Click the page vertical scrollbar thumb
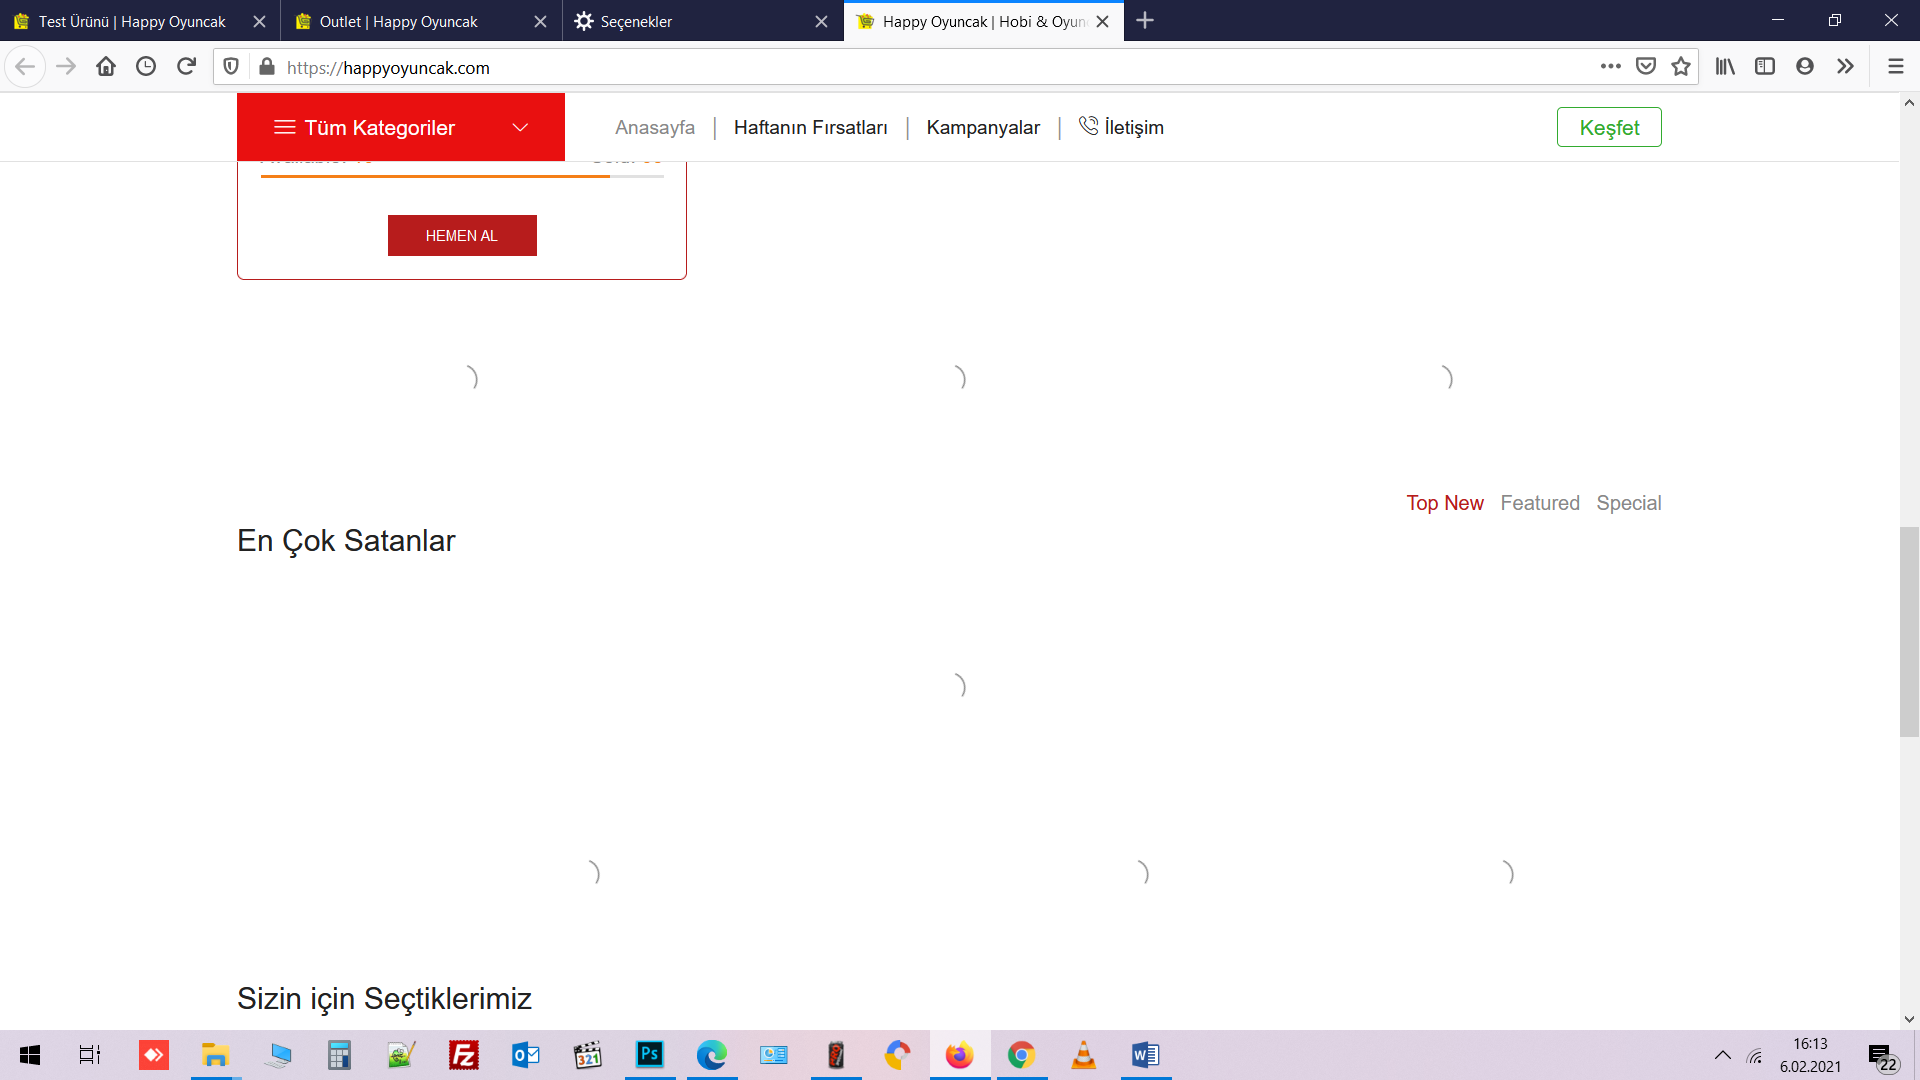Viewport: 1920px width, 1080px height. [1909, 631]
